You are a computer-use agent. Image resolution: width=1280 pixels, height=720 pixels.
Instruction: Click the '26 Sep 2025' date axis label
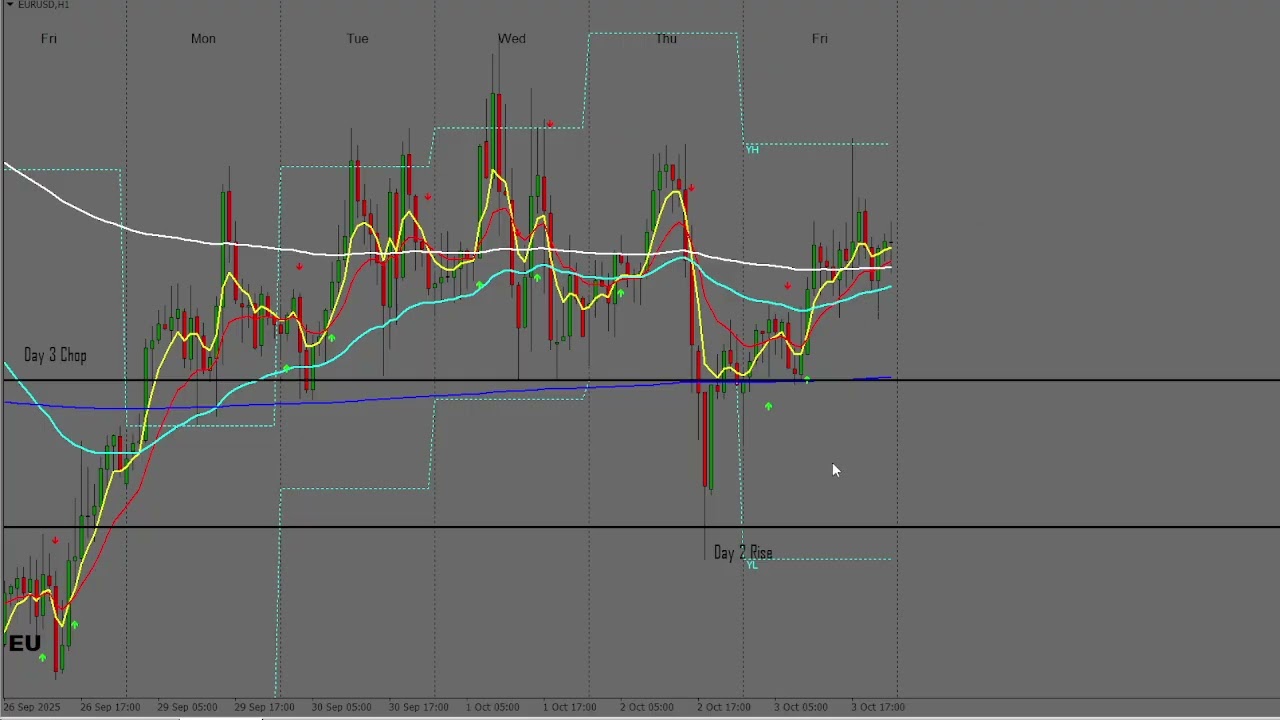pyautogui.click(x=32, y=707)
